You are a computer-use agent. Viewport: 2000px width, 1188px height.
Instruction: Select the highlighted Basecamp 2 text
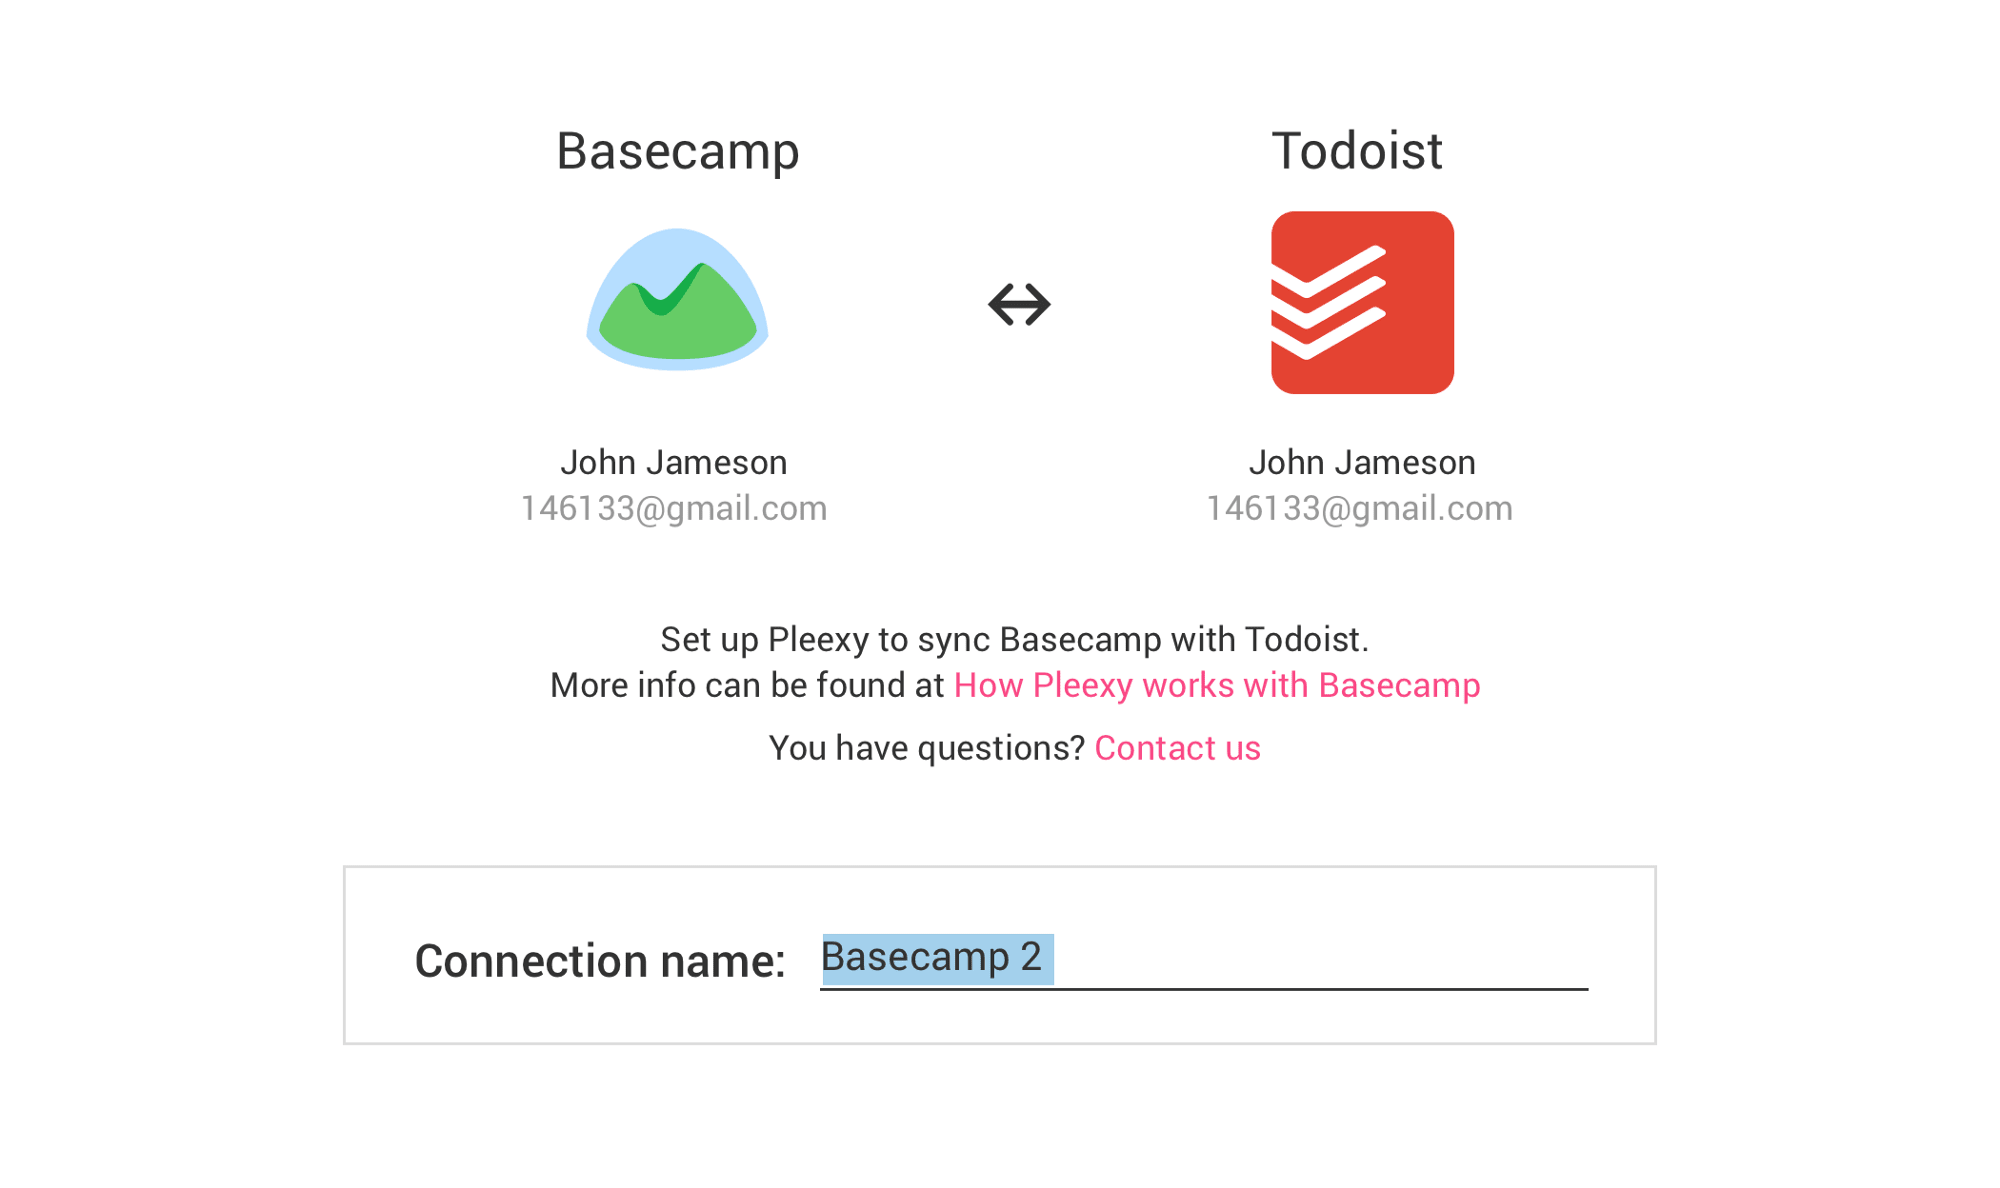click(935, 957)
